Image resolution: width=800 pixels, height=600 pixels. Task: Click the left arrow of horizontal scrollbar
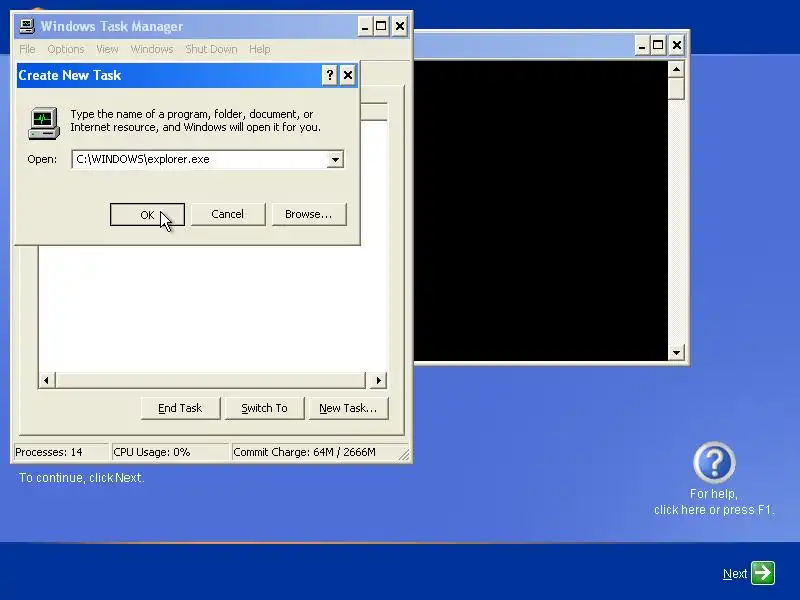tap(46, 380)
